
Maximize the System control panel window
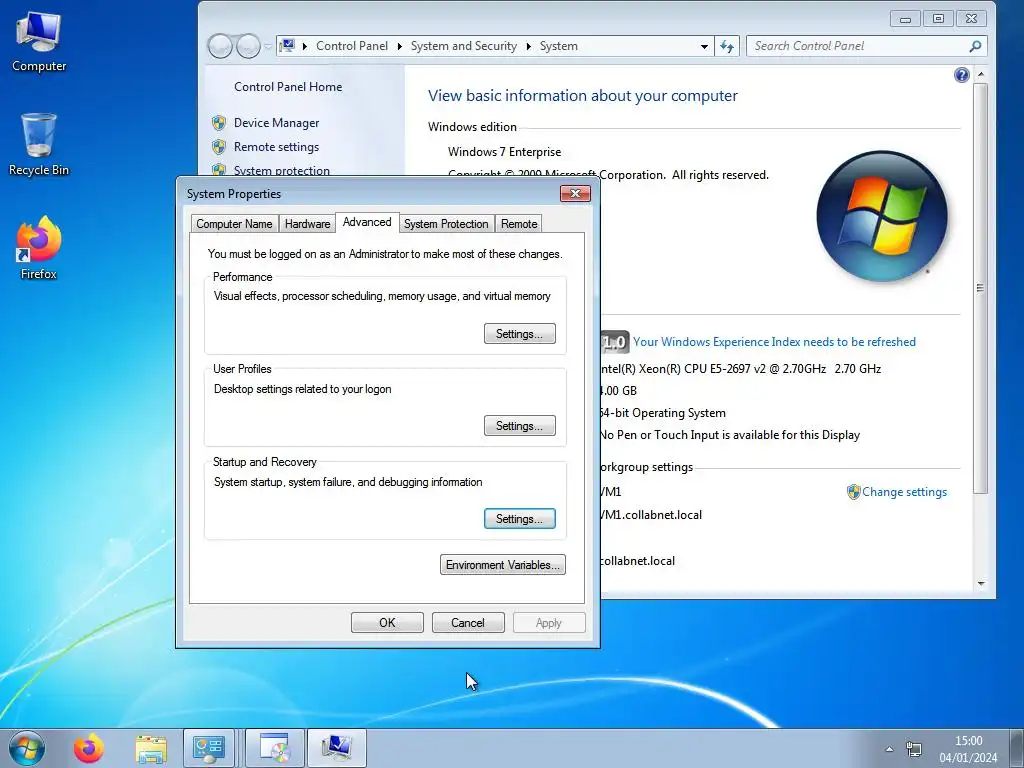[938, 19]
